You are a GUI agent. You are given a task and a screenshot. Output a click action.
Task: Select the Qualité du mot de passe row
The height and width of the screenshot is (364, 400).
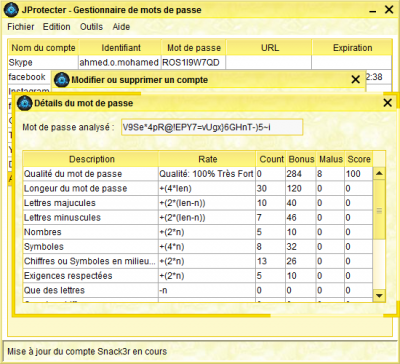pyautogui.click(x=198, y=174)
